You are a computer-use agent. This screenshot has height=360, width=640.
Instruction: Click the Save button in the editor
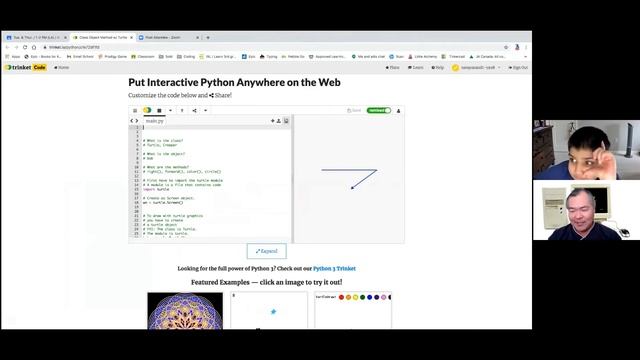[x=354, y=111]
